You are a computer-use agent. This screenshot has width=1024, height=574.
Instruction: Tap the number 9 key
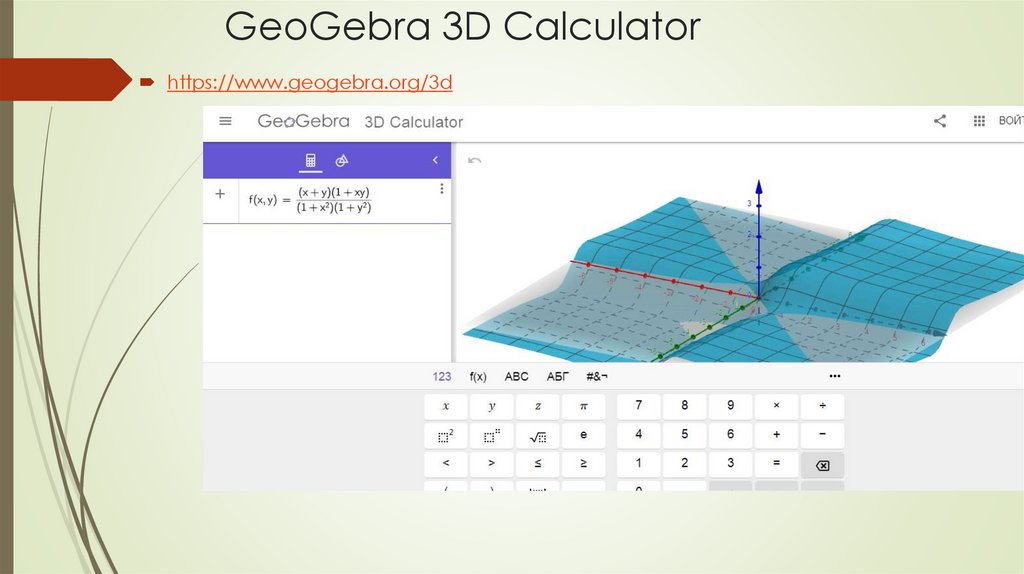coord(730,406)
